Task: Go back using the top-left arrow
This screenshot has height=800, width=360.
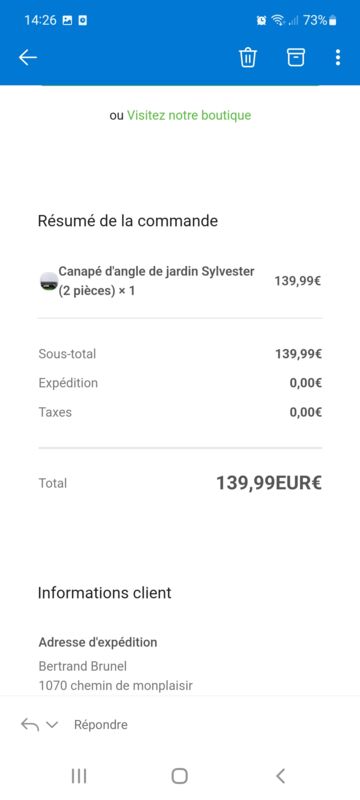Action: click(28, 58)
